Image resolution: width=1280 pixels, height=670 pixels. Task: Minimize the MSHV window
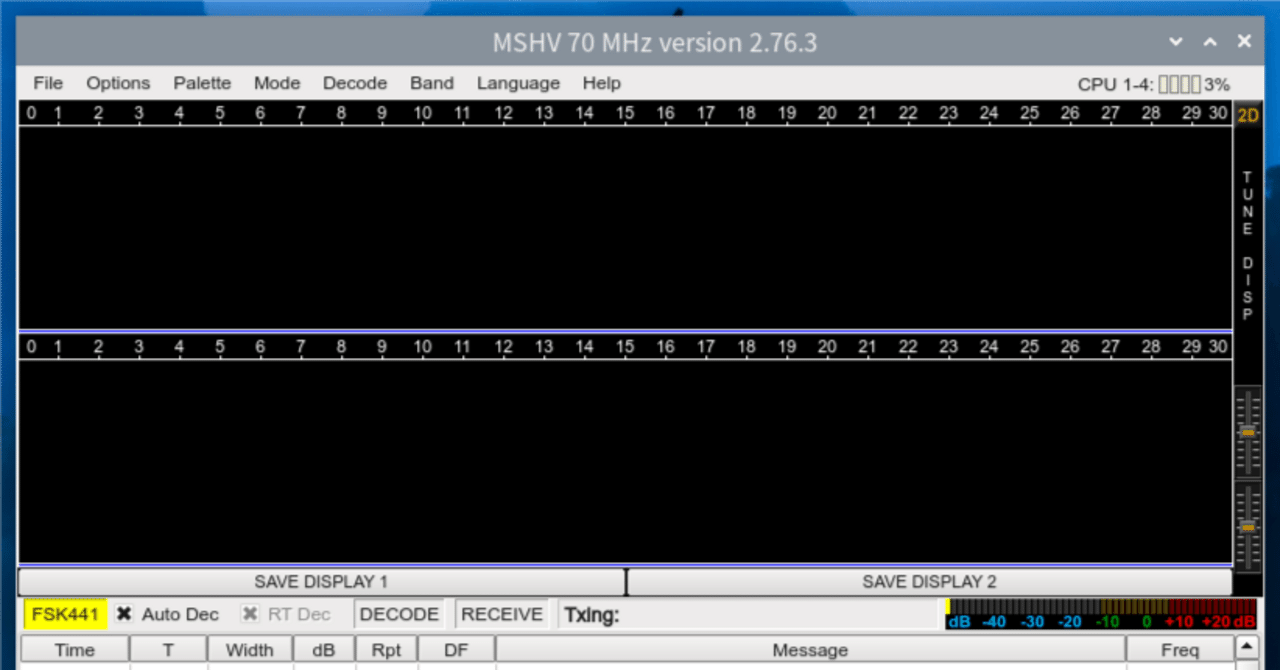(x=1177, y=42)
